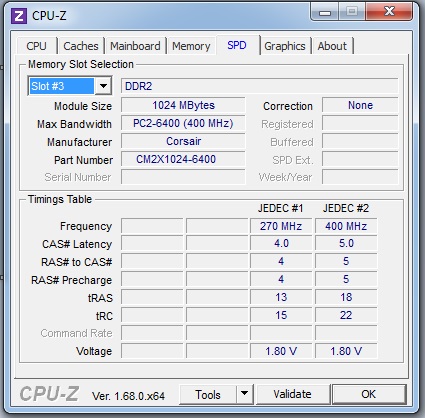Click the Part Number field CM2X1024-6400
Image resolution: width=425 pixels, height=418 pixels.
point(183,159)
